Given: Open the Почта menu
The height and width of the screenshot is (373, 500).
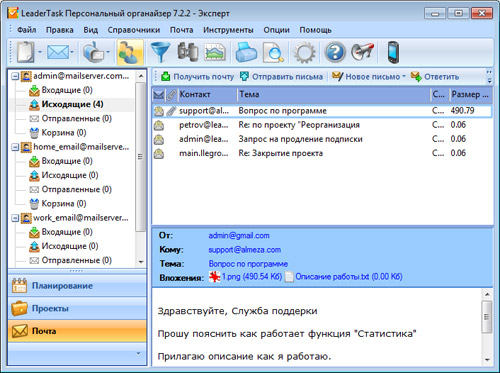Looking at the screenshot, I should [182, 30].
